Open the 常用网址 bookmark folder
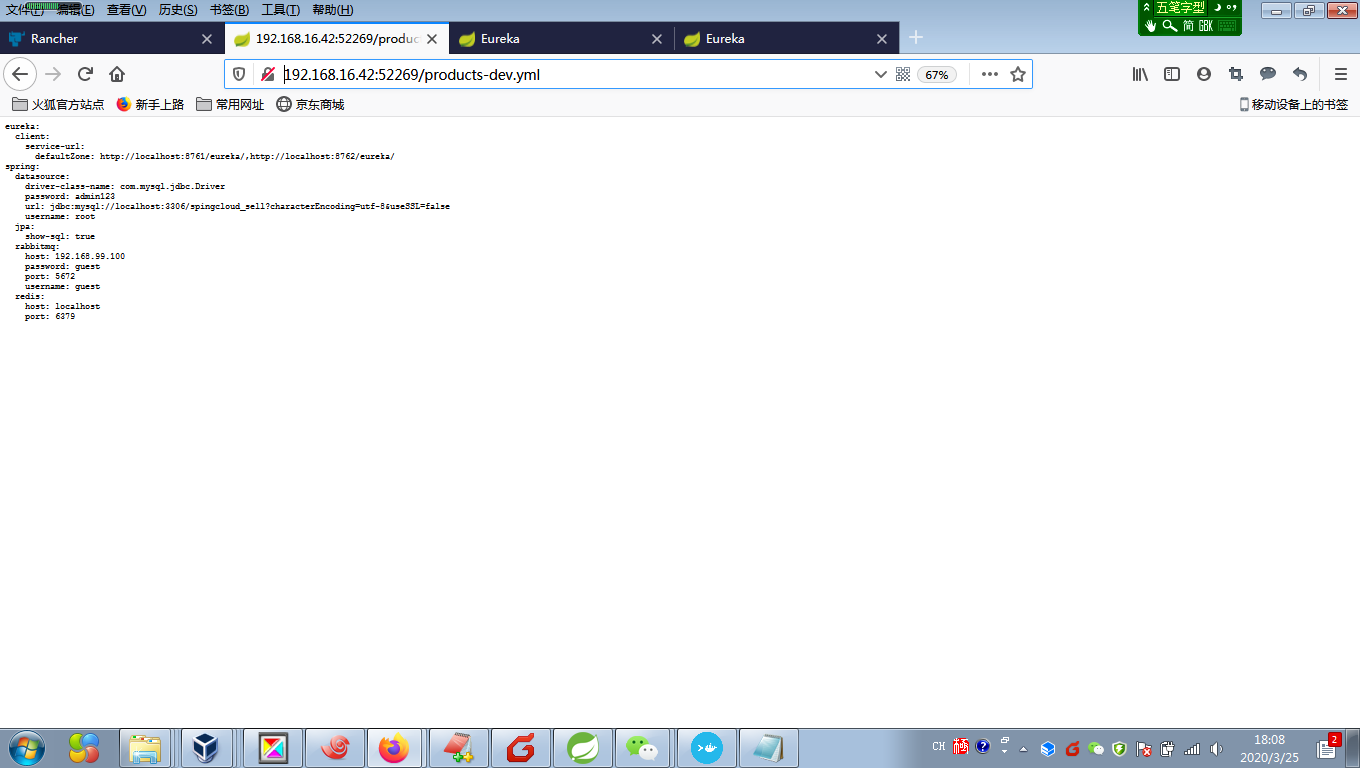1360x768 pixels. click(230, 104)
